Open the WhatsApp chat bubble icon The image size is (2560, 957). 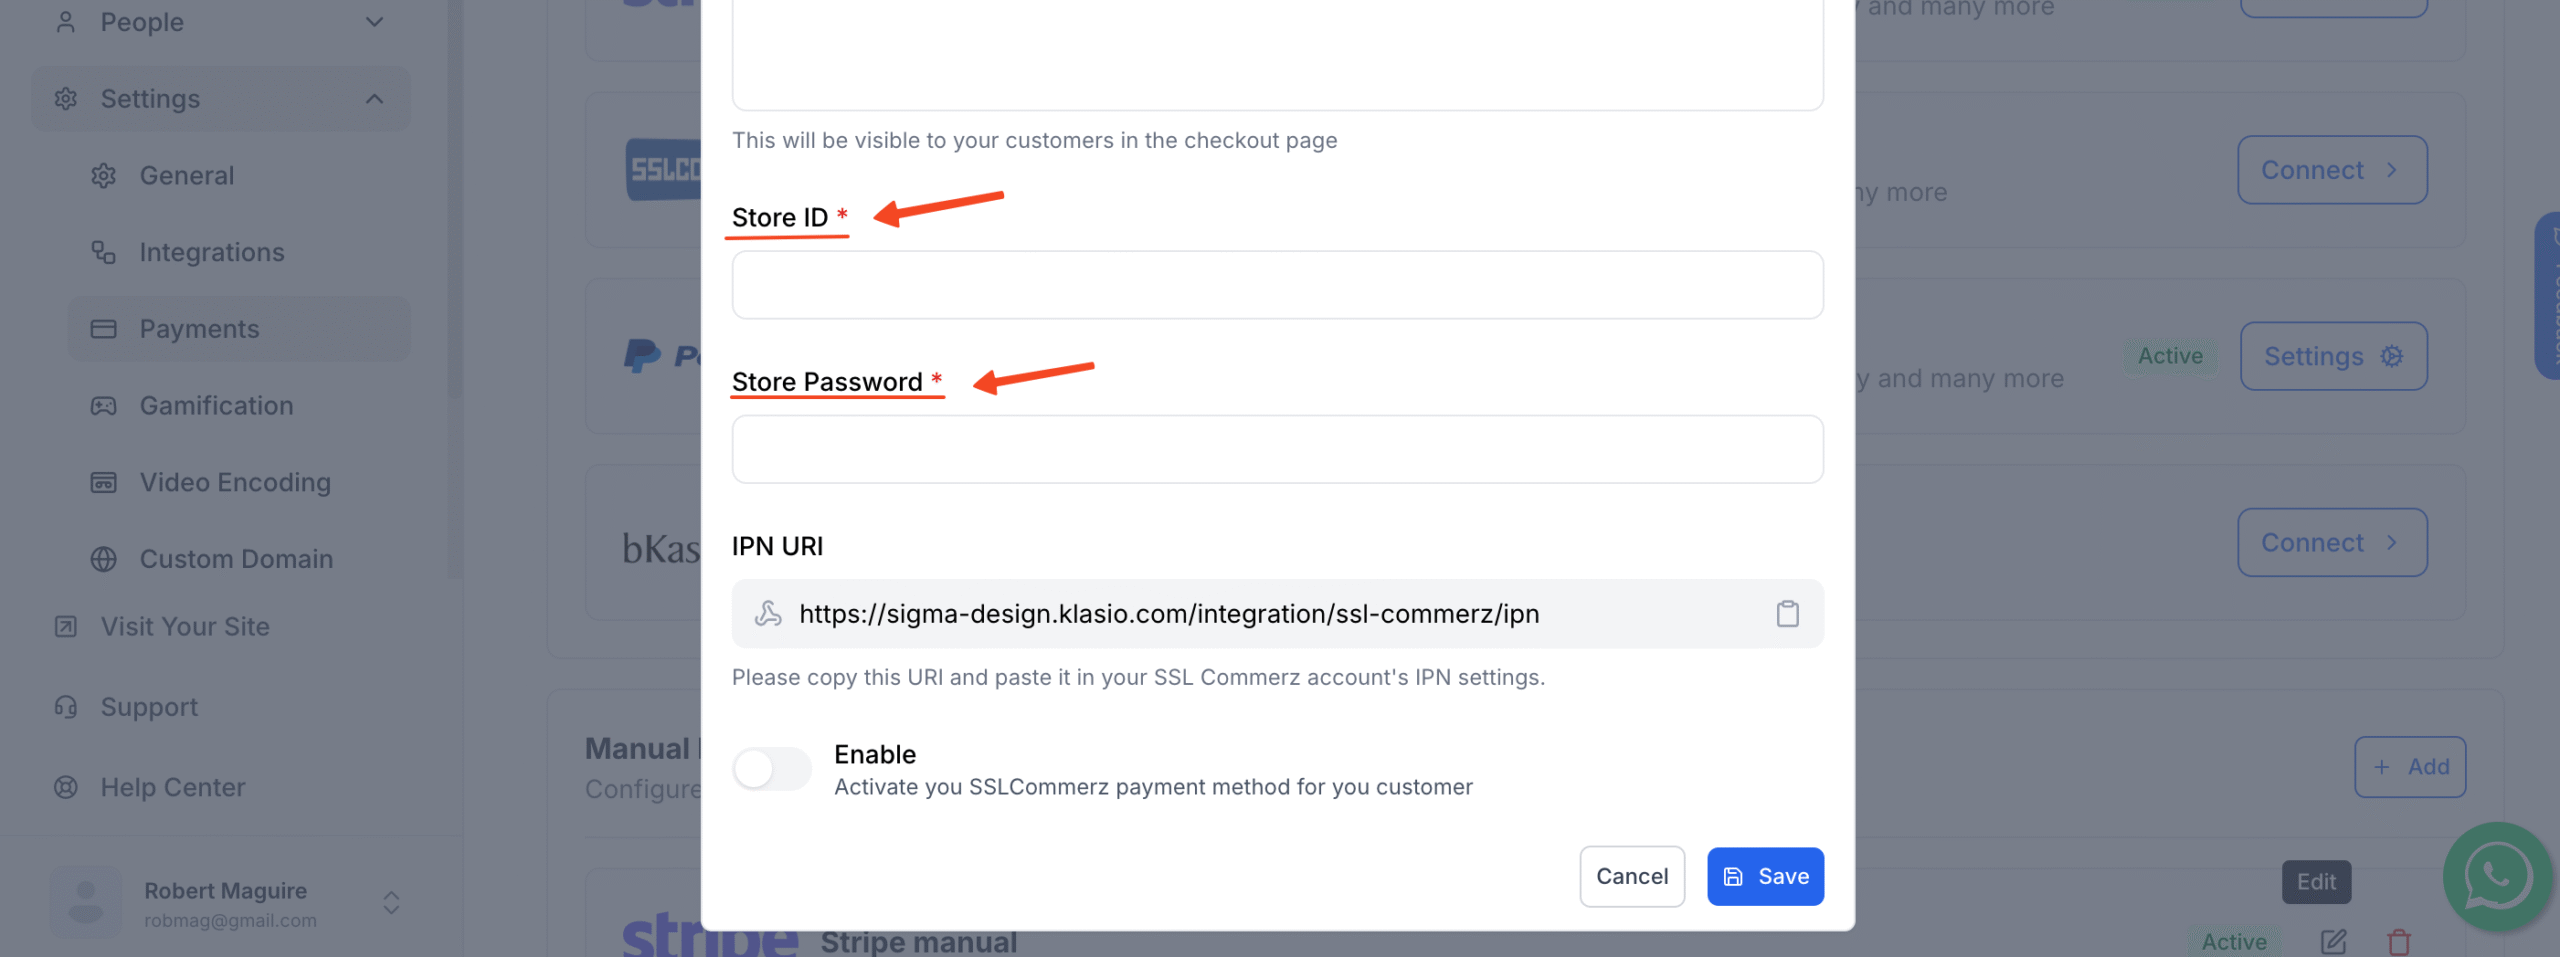[2498, 877]
